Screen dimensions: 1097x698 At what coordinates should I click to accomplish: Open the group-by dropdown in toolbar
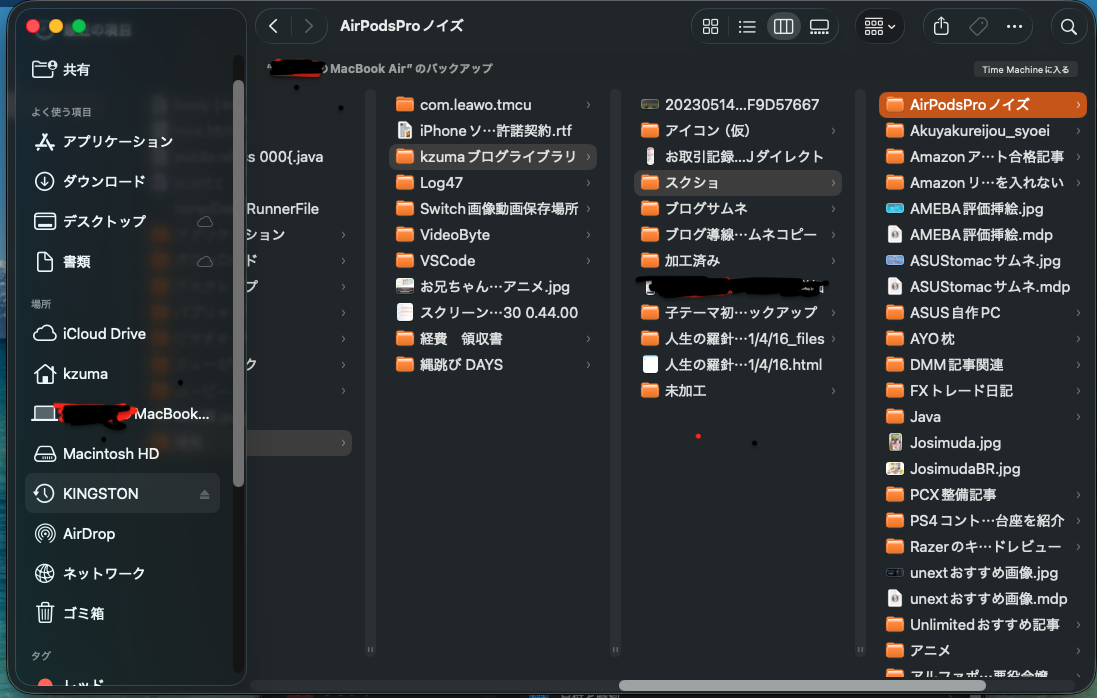click(880, 27)
